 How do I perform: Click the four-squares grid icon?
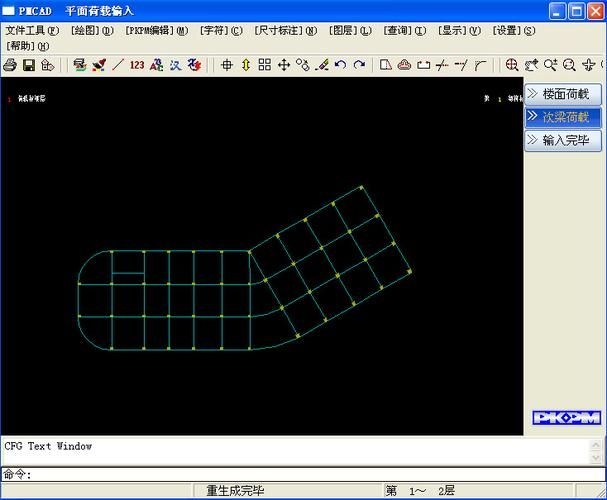point(265,65)
